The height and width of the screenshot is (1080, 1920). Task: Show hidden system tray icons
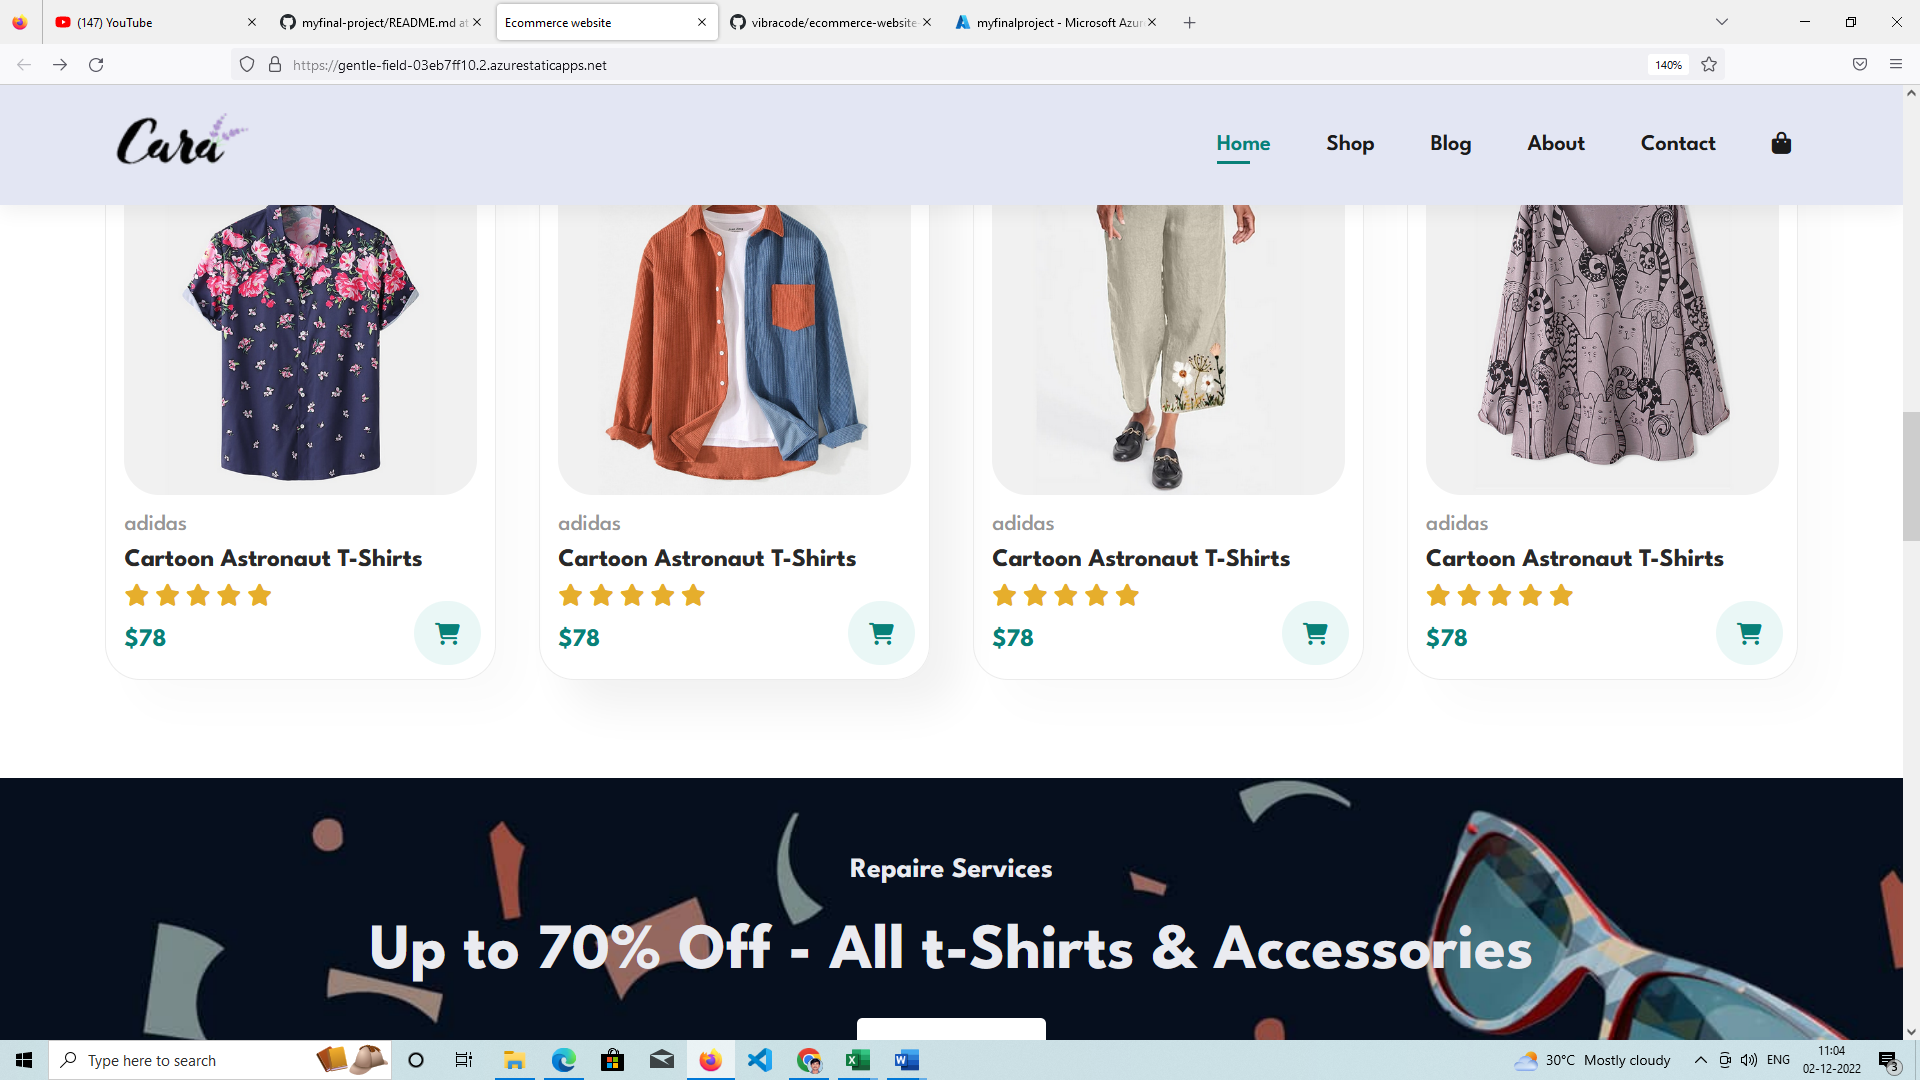1700,1060
